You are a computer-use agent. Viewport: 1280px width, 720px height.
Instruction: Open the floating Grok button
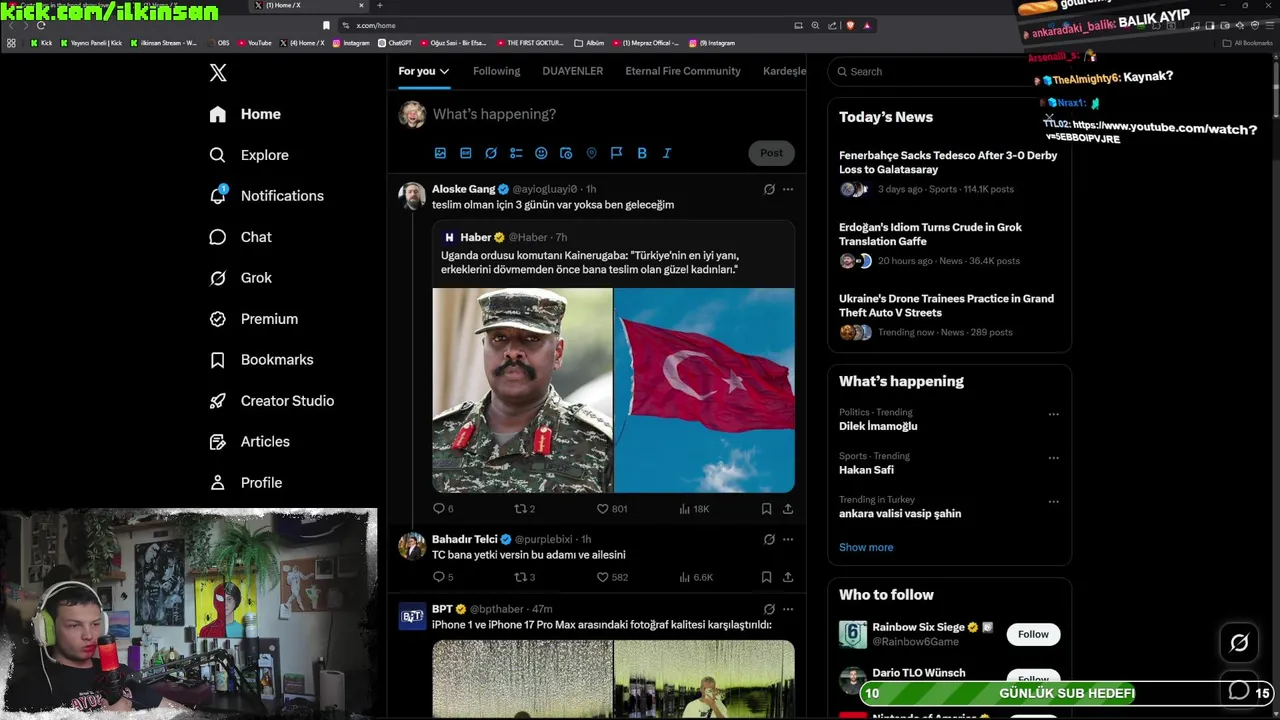(x=1239, y=643)
